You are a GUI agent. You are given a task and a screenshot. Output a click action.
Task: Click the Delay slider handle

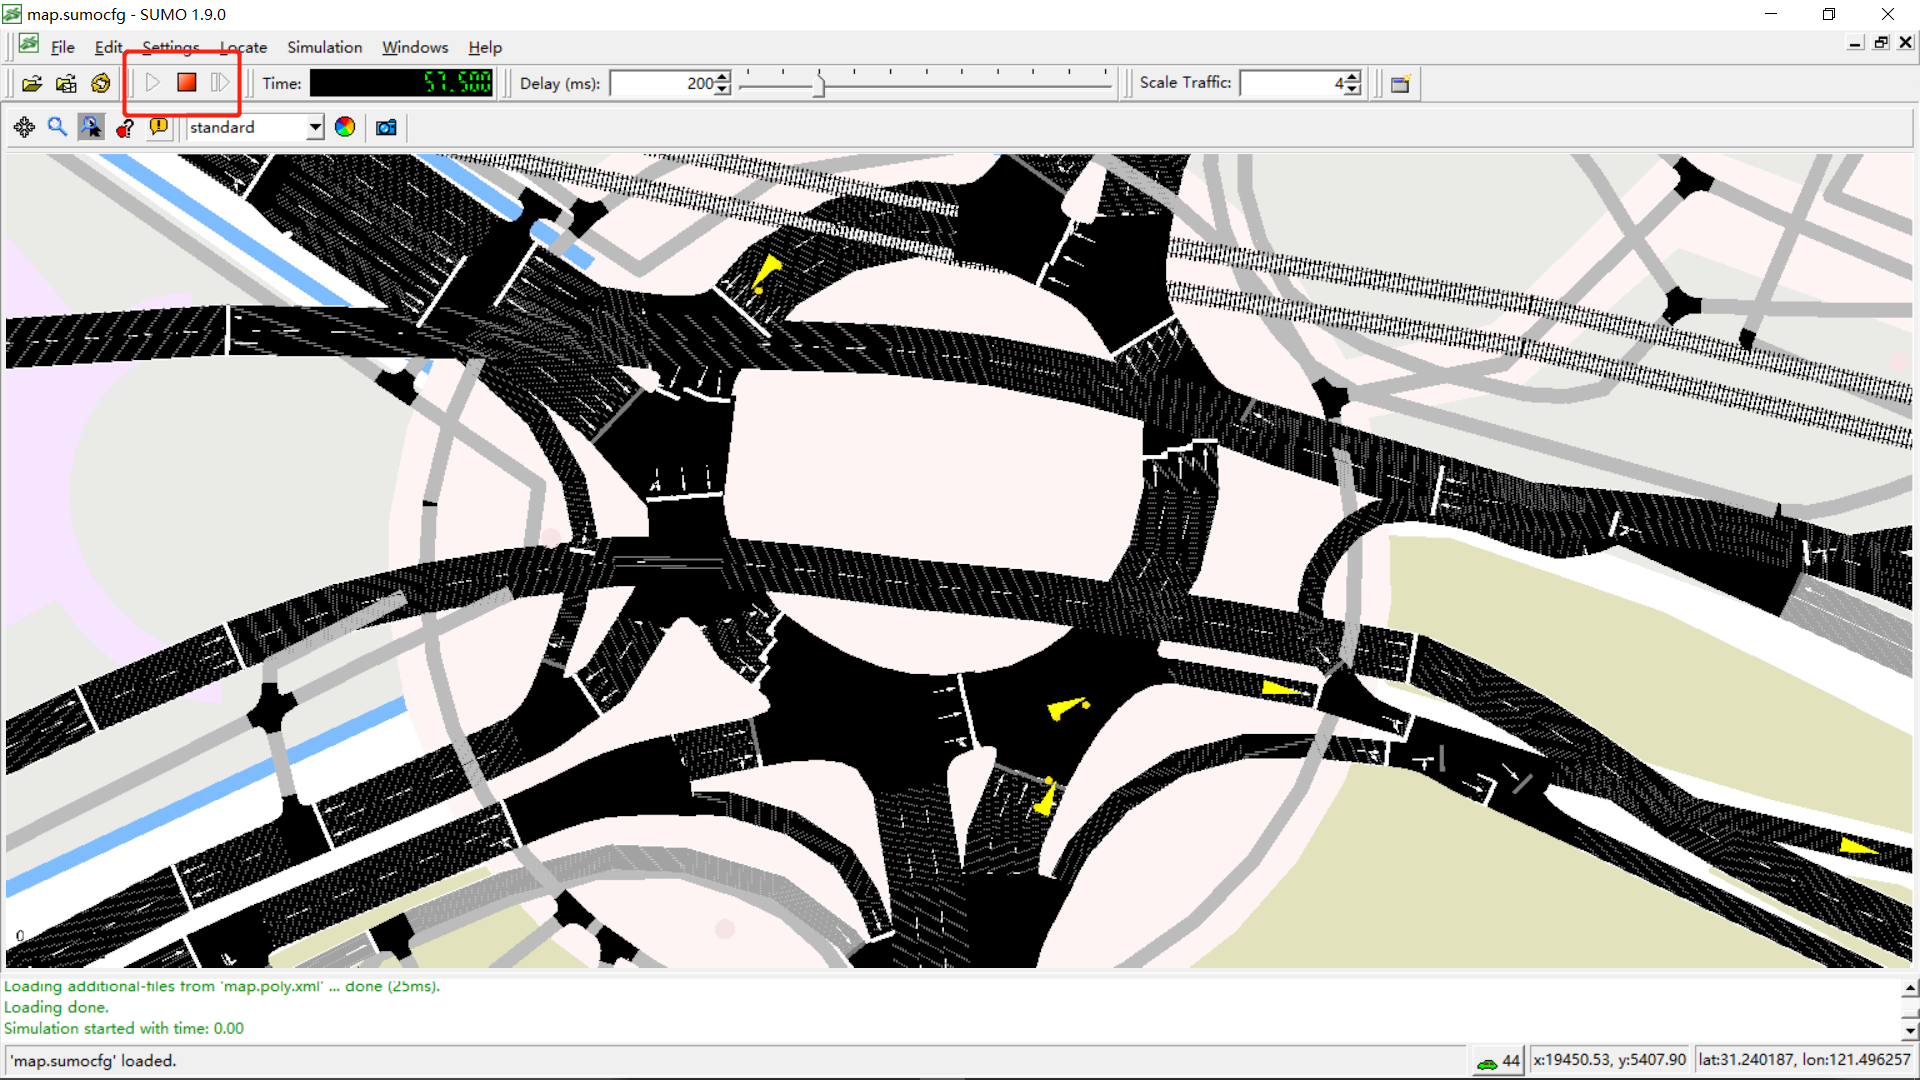pyautogui.click(x=819, y=85)
